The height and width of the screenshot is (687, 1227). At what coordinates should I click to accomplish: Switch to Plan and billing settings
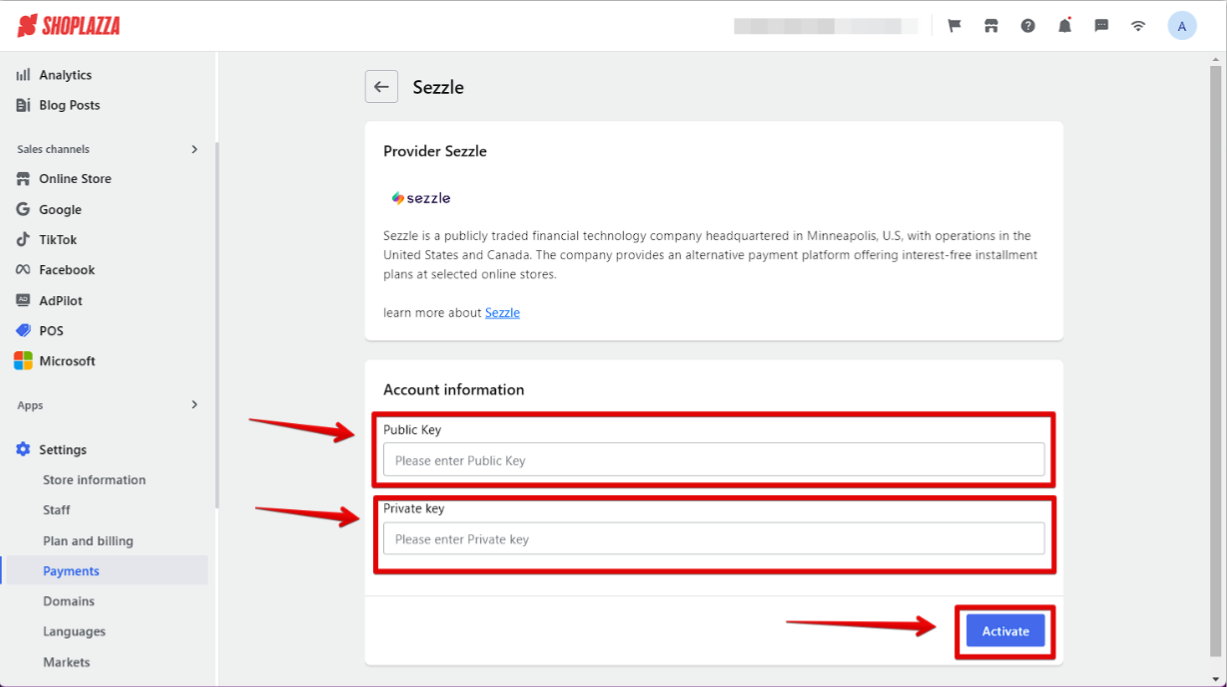click(x=88, y=540)
